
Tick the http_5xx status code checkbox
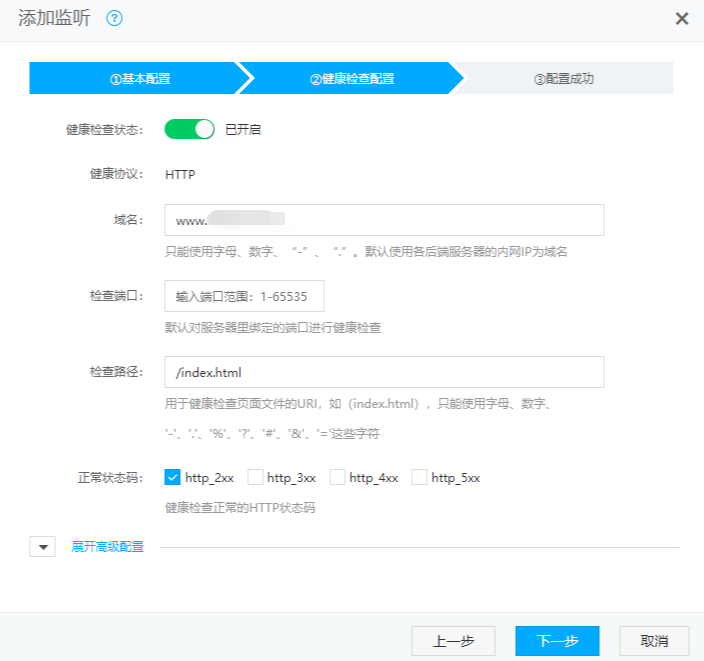419,477
